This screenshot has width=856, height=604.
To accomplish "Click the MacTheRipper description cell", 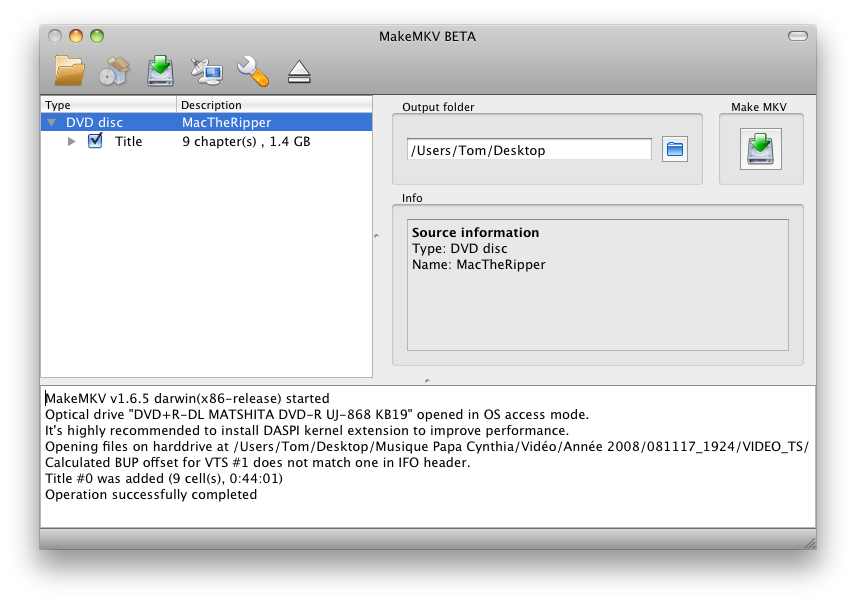I will [227, 122].
